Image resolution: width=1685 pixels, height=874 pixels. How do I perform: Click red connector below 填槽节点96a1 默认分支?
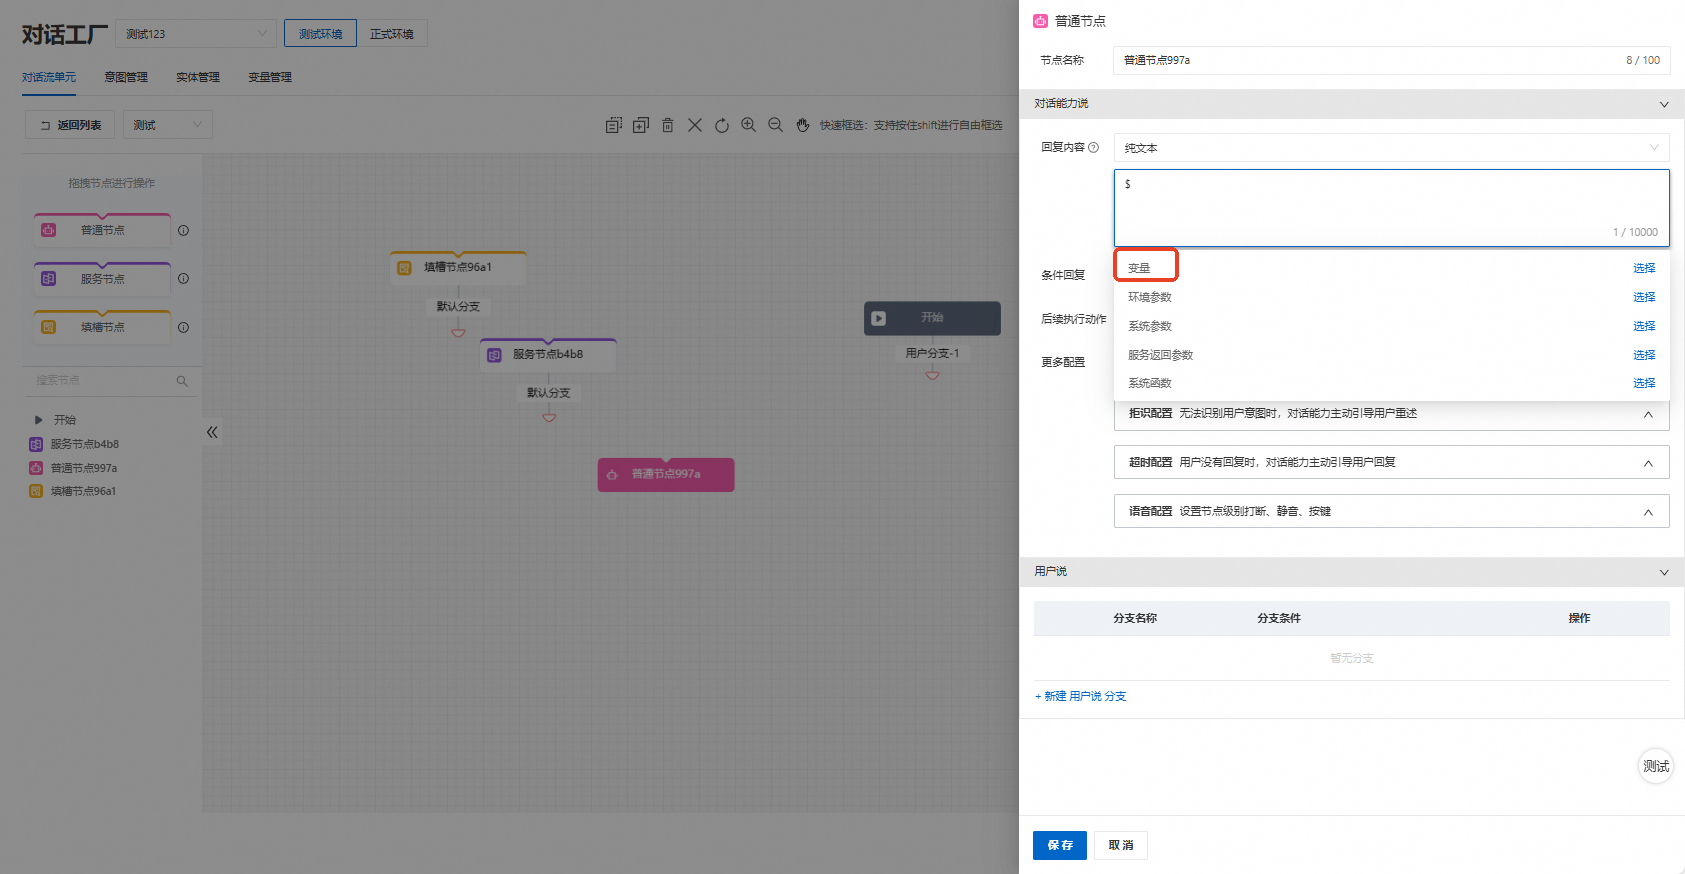coord(458,332)
